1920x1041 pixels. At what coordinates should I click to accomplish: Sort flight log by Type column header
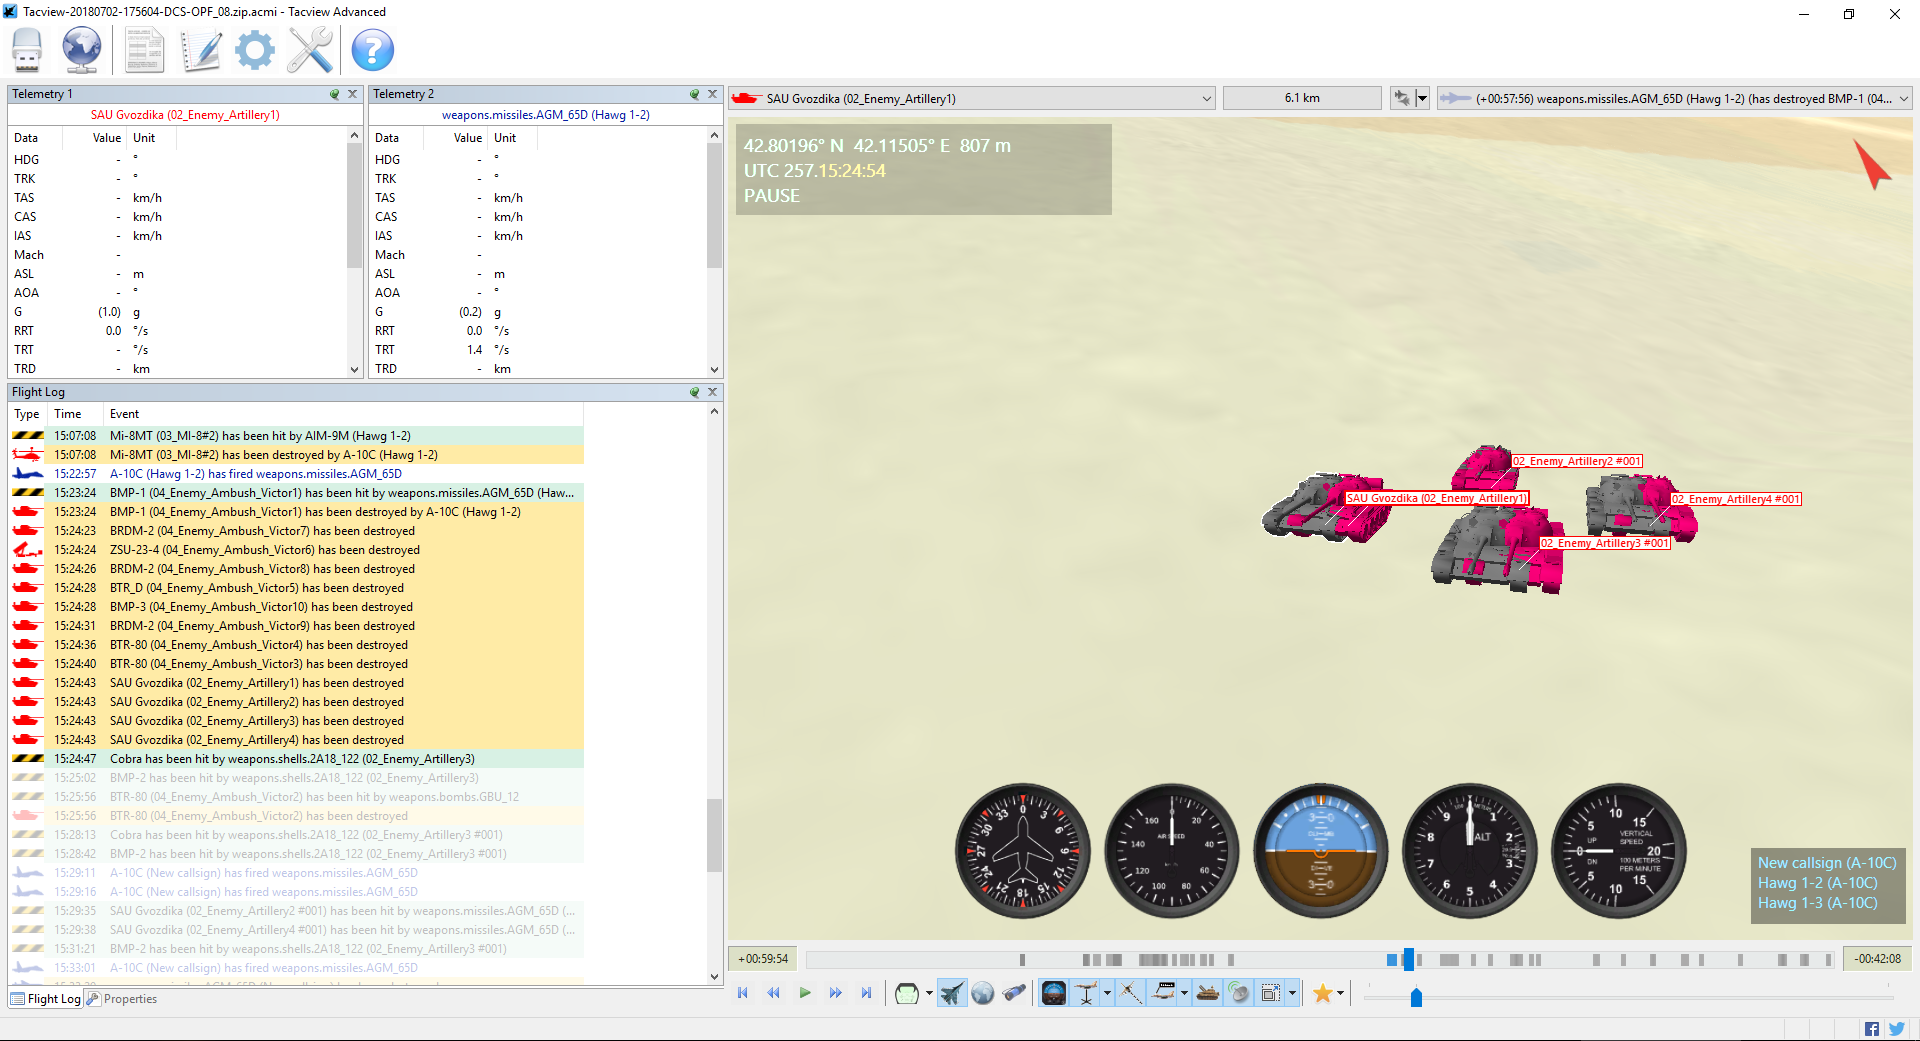tap(27, 414)
